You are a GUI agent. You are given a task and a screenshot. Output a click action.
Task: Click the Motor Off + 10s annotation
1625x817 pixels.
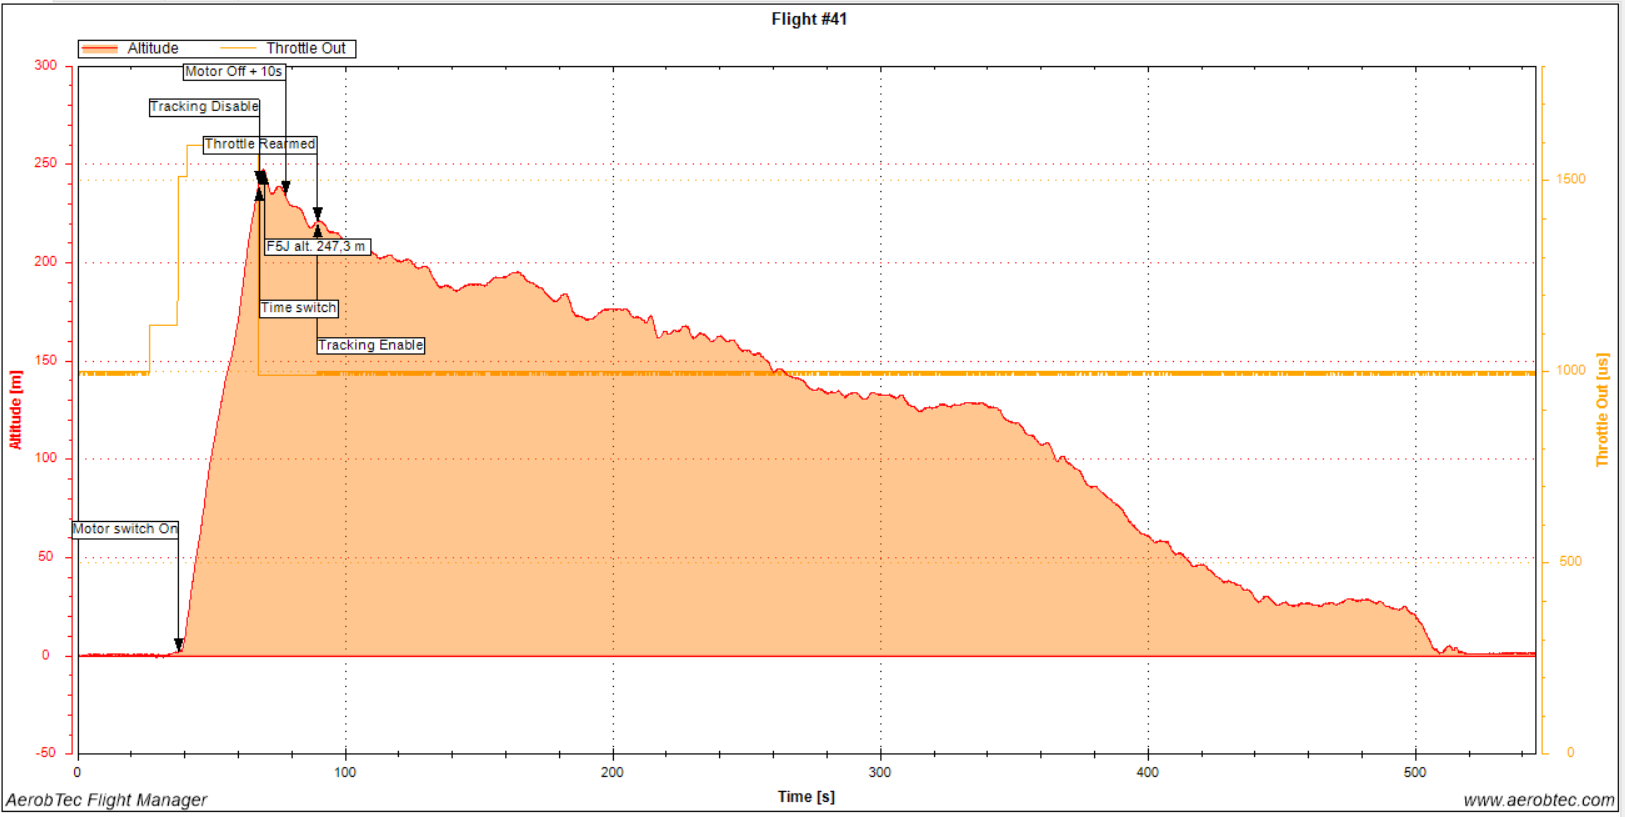tap(234, 72)
